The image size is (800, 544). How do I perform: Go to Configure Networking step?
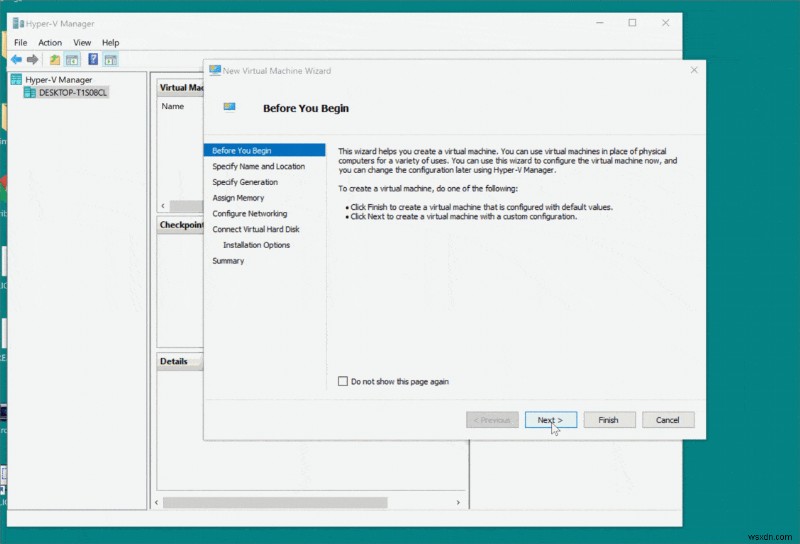[x=249, y=214]
